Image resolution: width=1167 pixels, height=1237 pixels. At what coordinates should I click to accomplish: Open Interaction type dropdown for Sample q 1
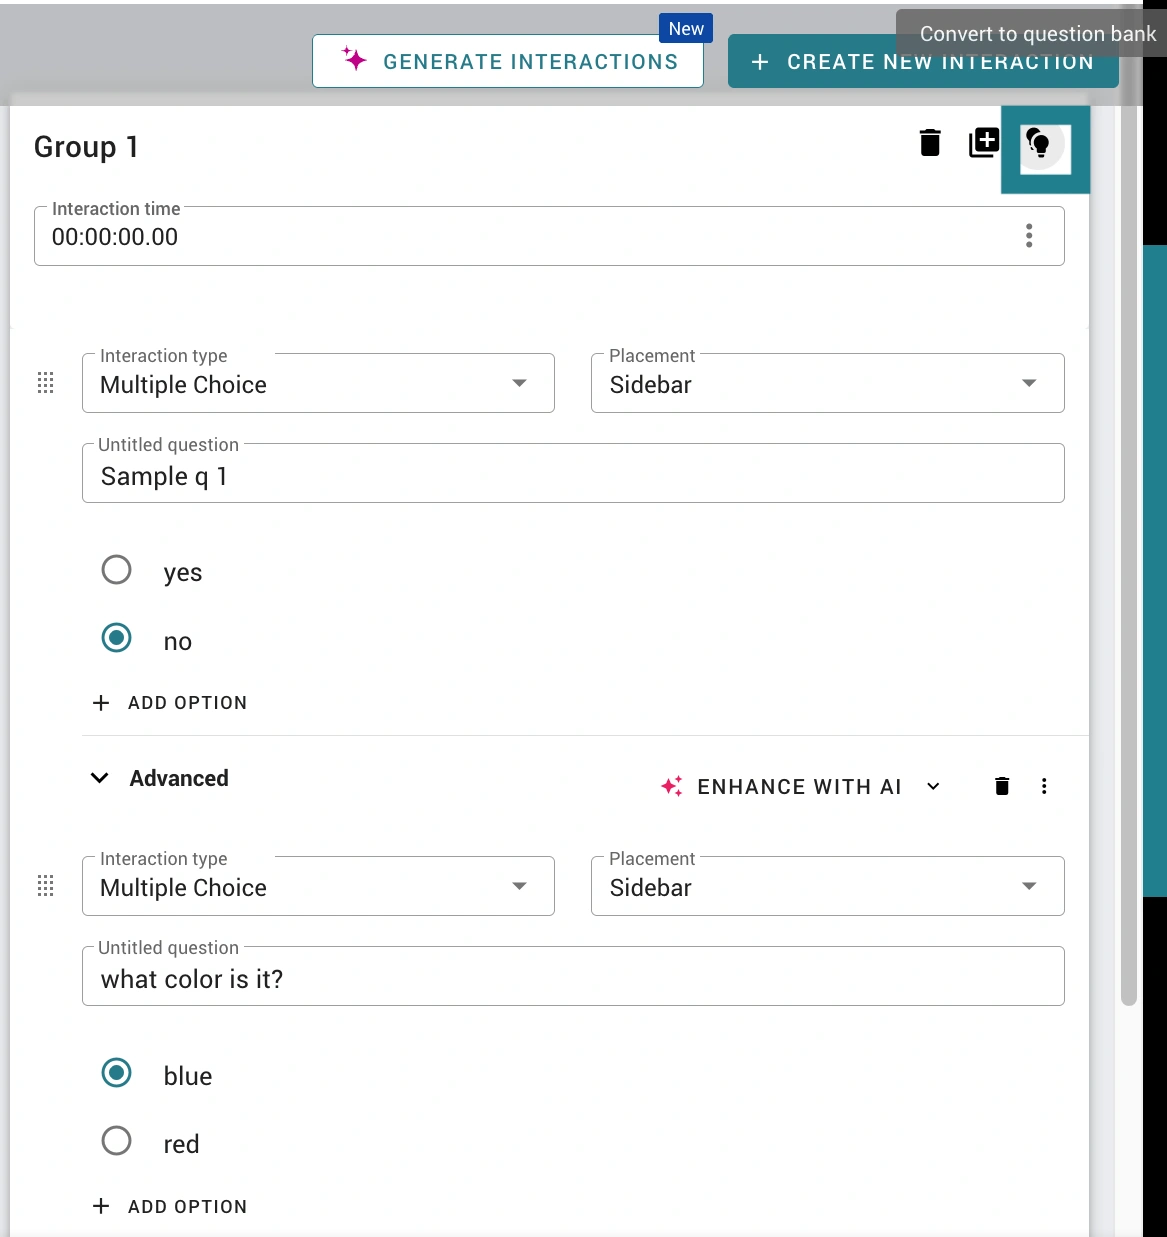[x=318, y=383]
